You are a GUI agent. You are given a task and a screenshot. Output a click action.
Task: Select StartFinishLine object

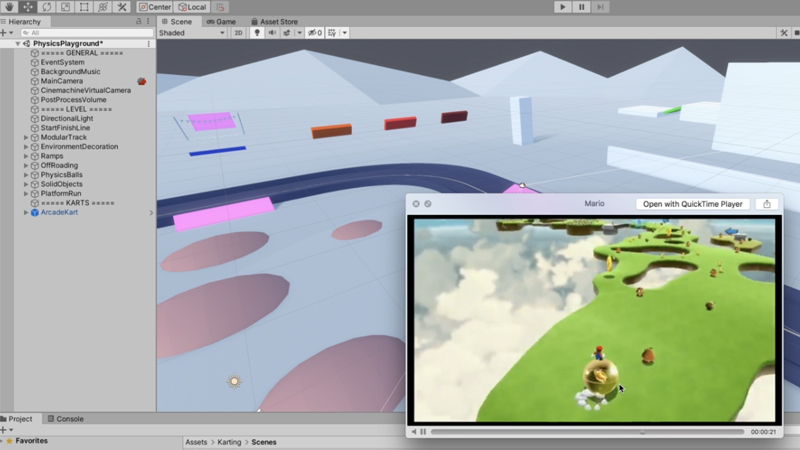click(x=65, y=128)
